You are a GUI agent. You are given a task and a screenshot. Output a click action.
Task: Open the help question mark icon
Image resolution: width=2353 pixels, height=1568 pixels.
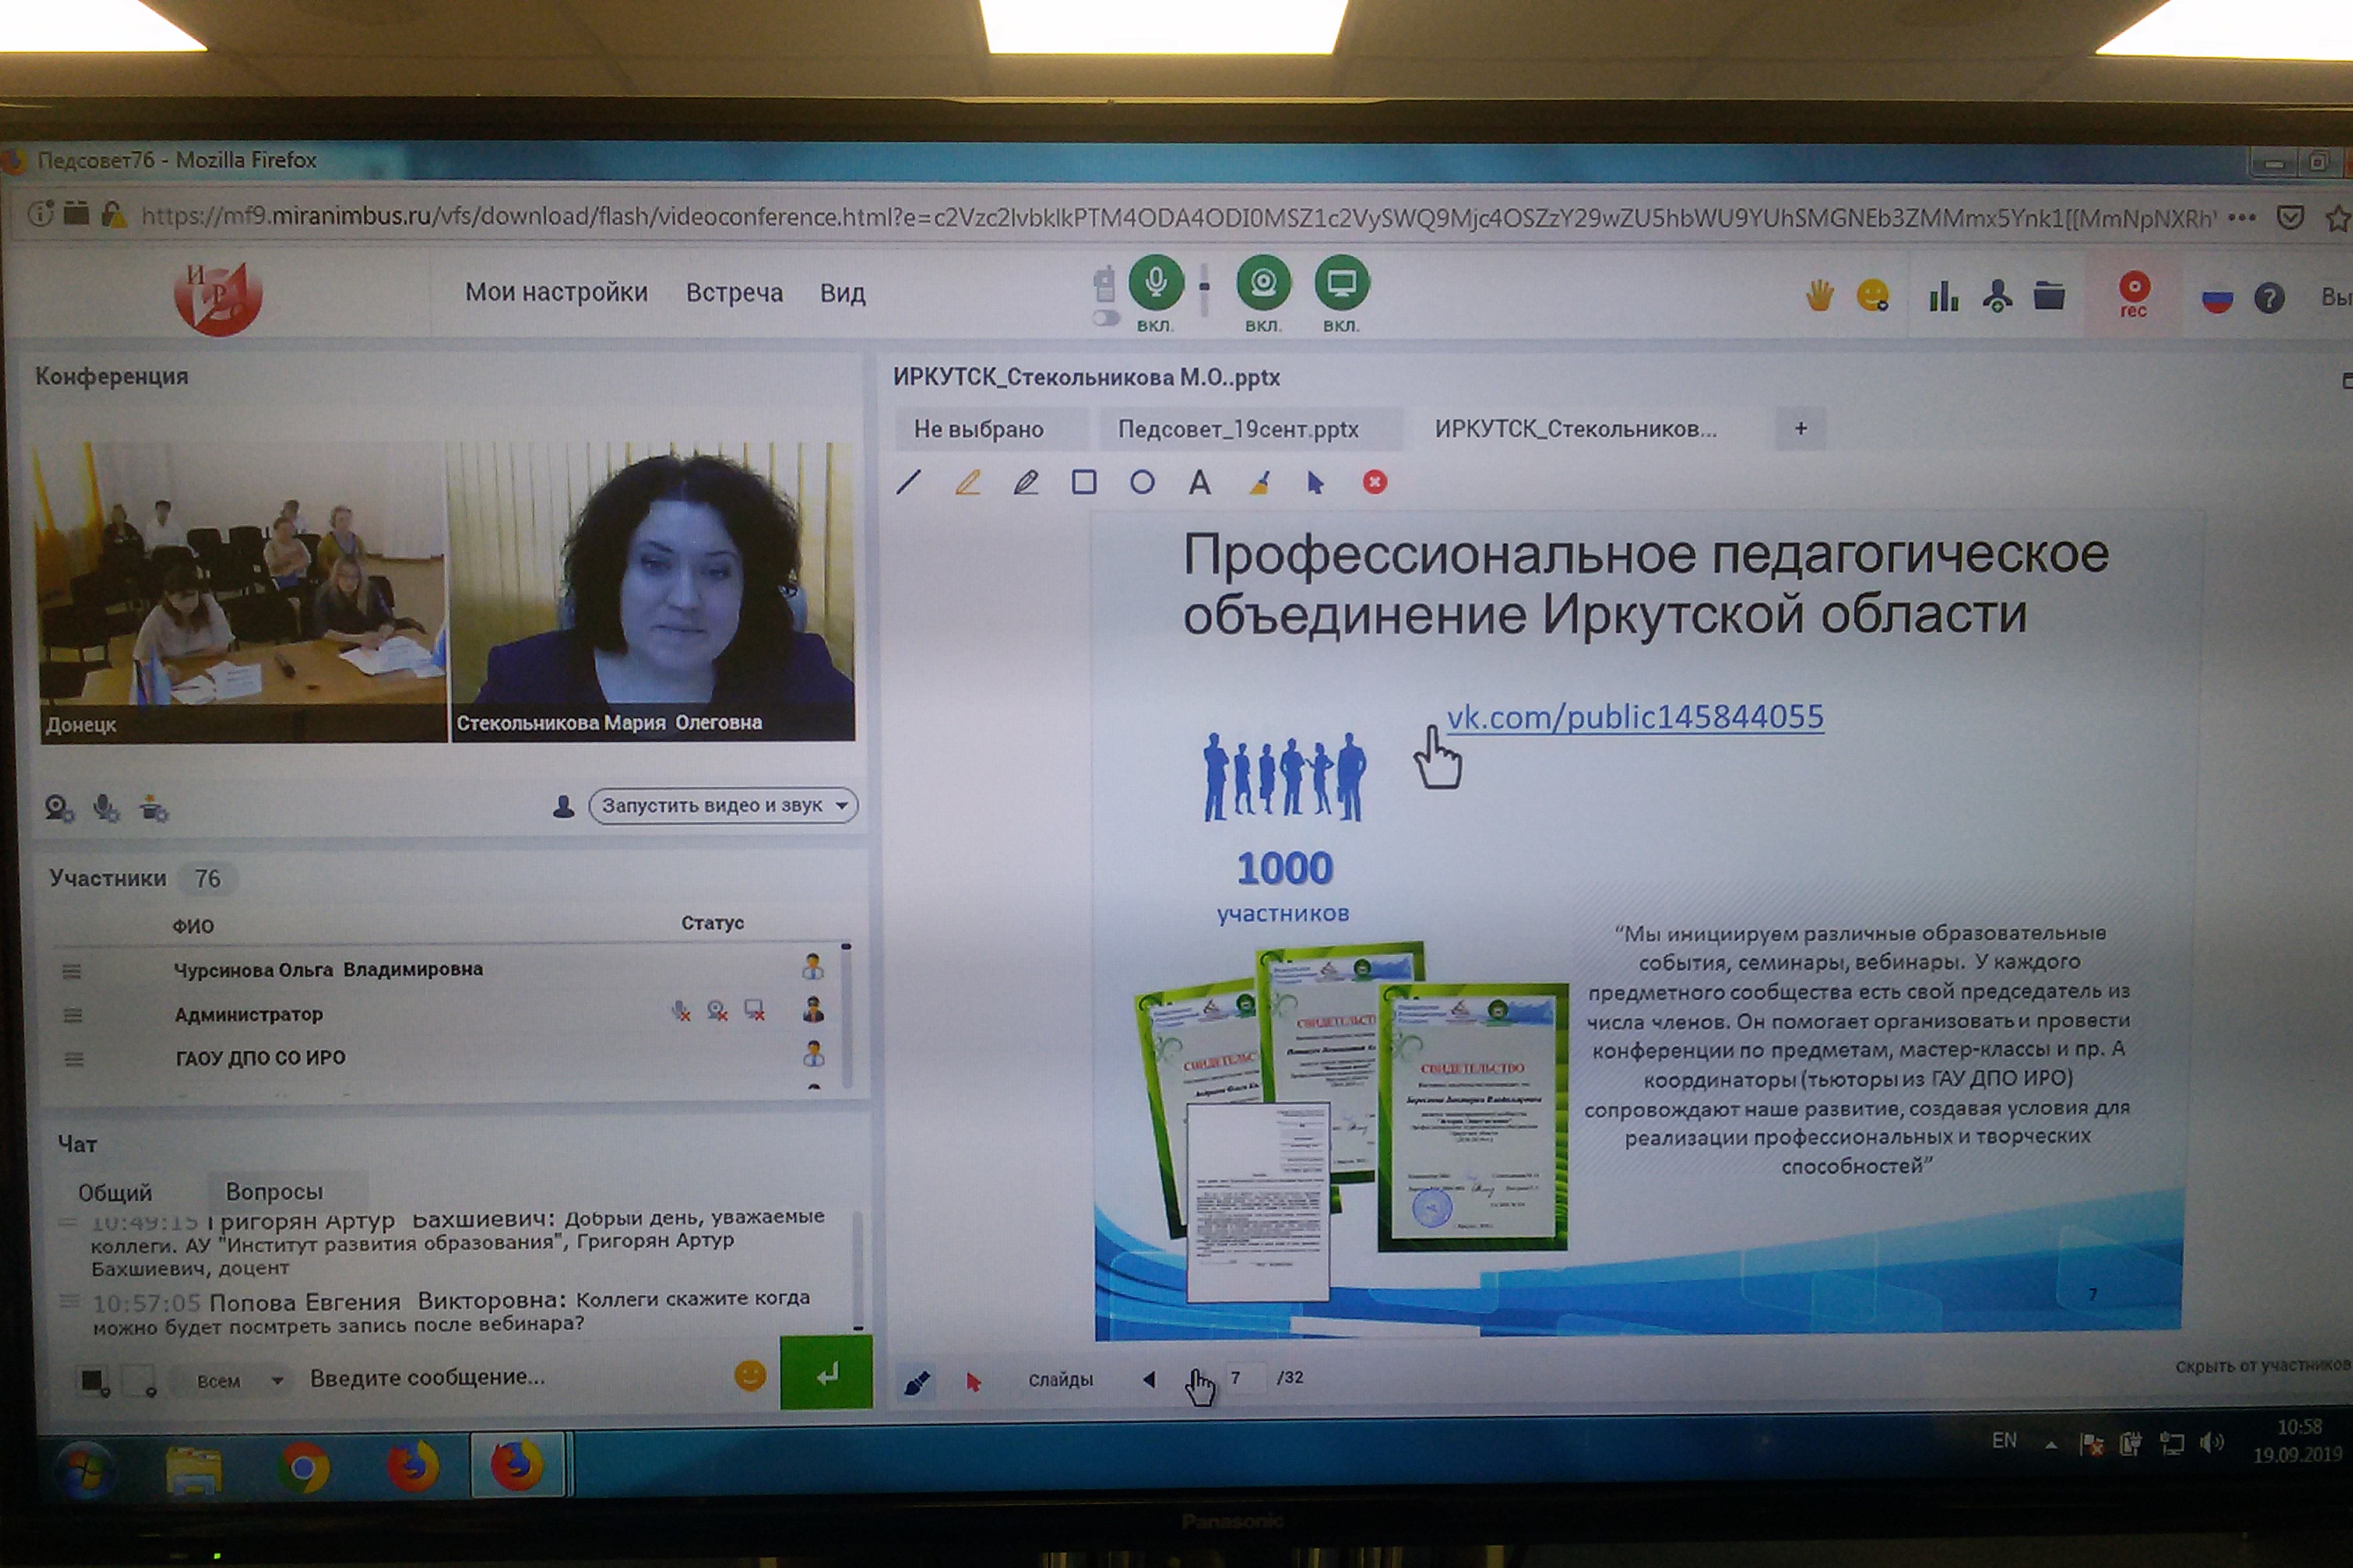tap(2269, 298)
